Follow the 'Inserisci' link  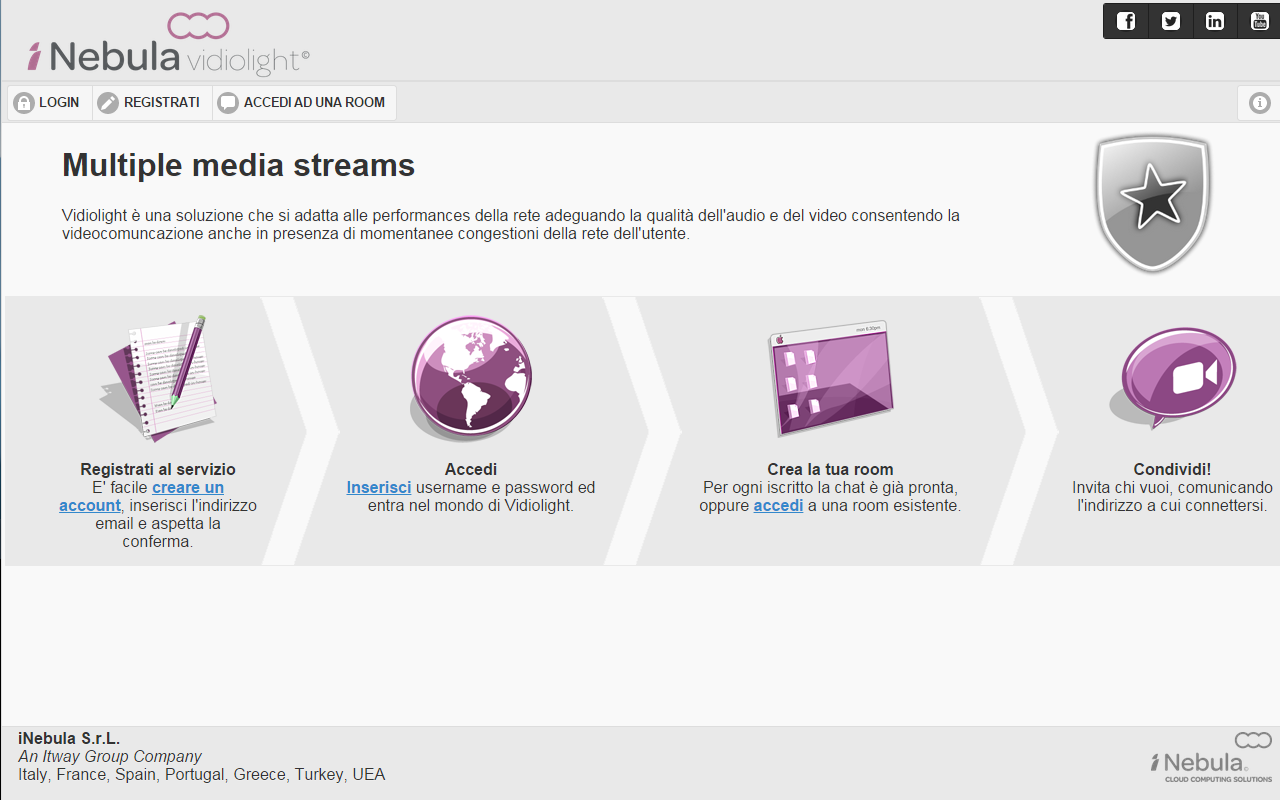pos(379,487)
